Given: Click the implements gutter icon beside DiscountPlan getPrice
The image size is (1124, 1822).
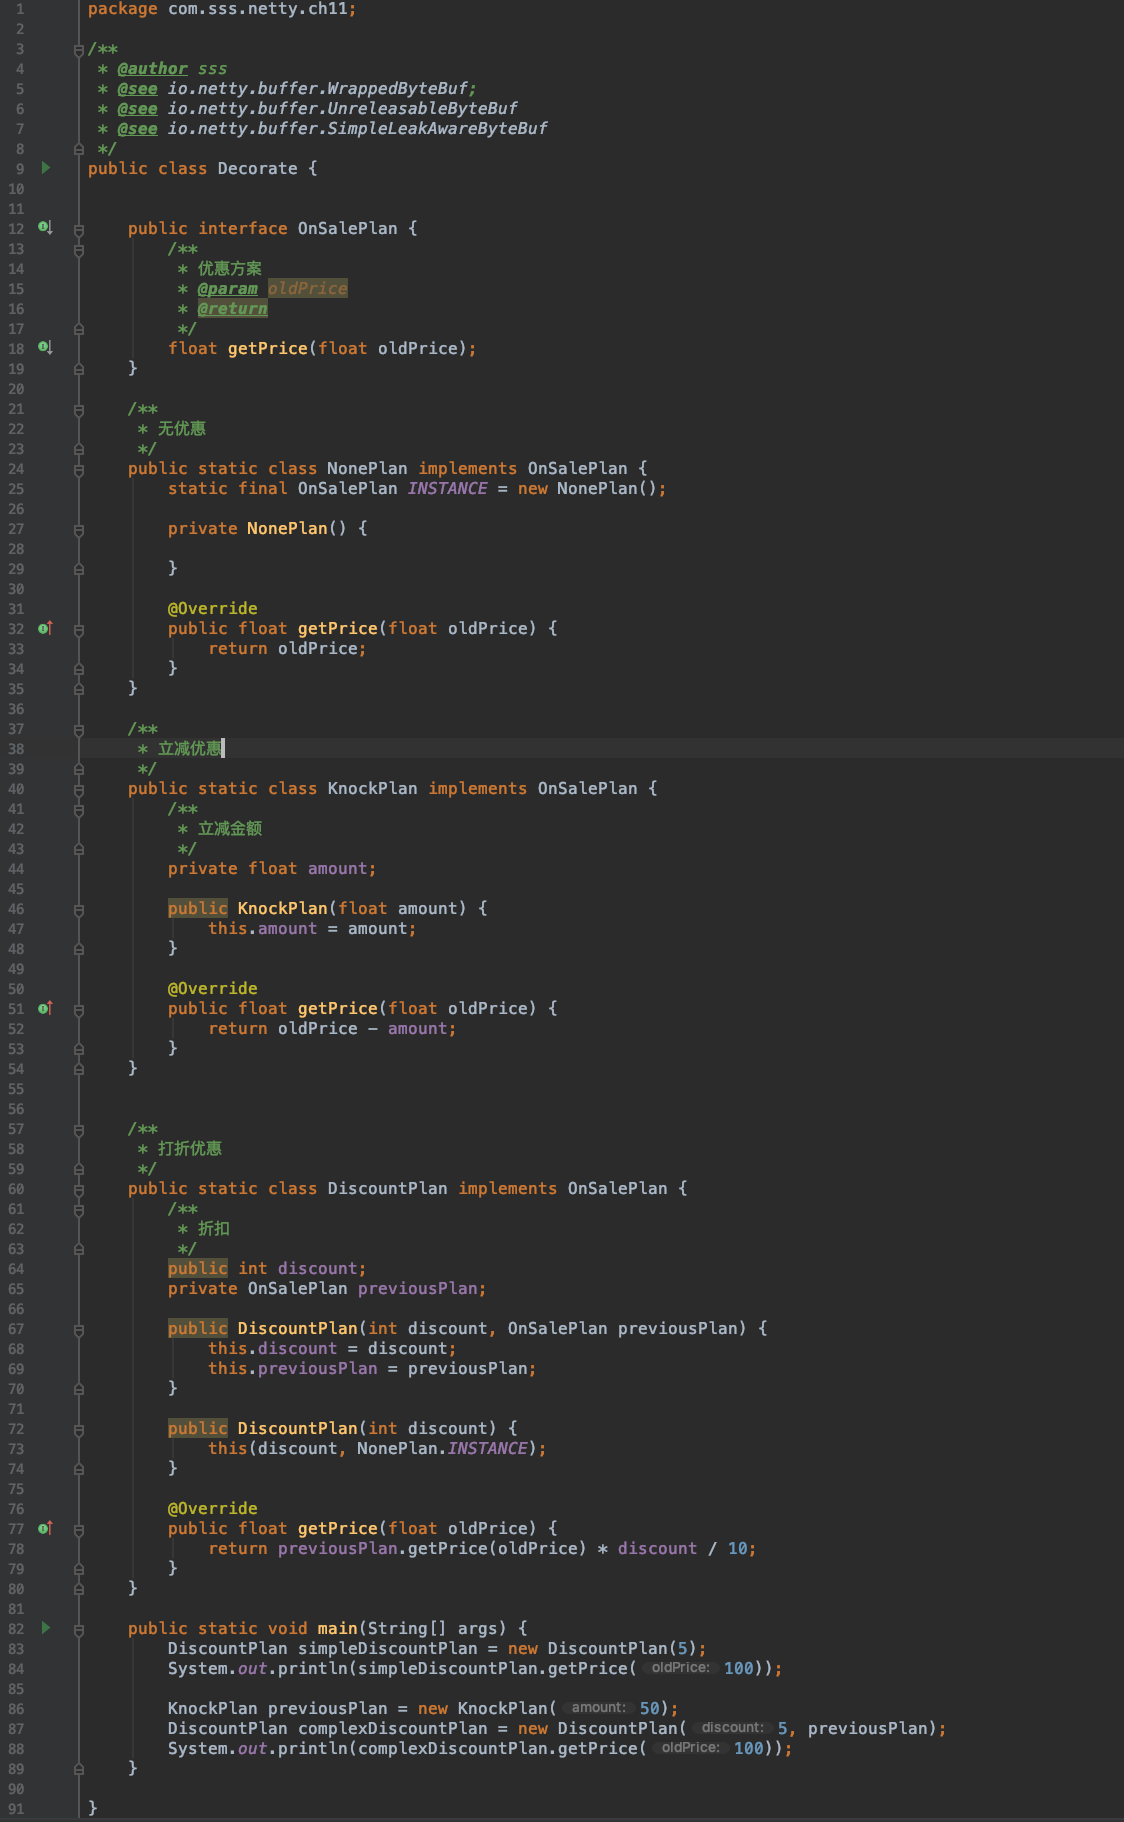Looking at the screenshot, I should point(45,1528).
